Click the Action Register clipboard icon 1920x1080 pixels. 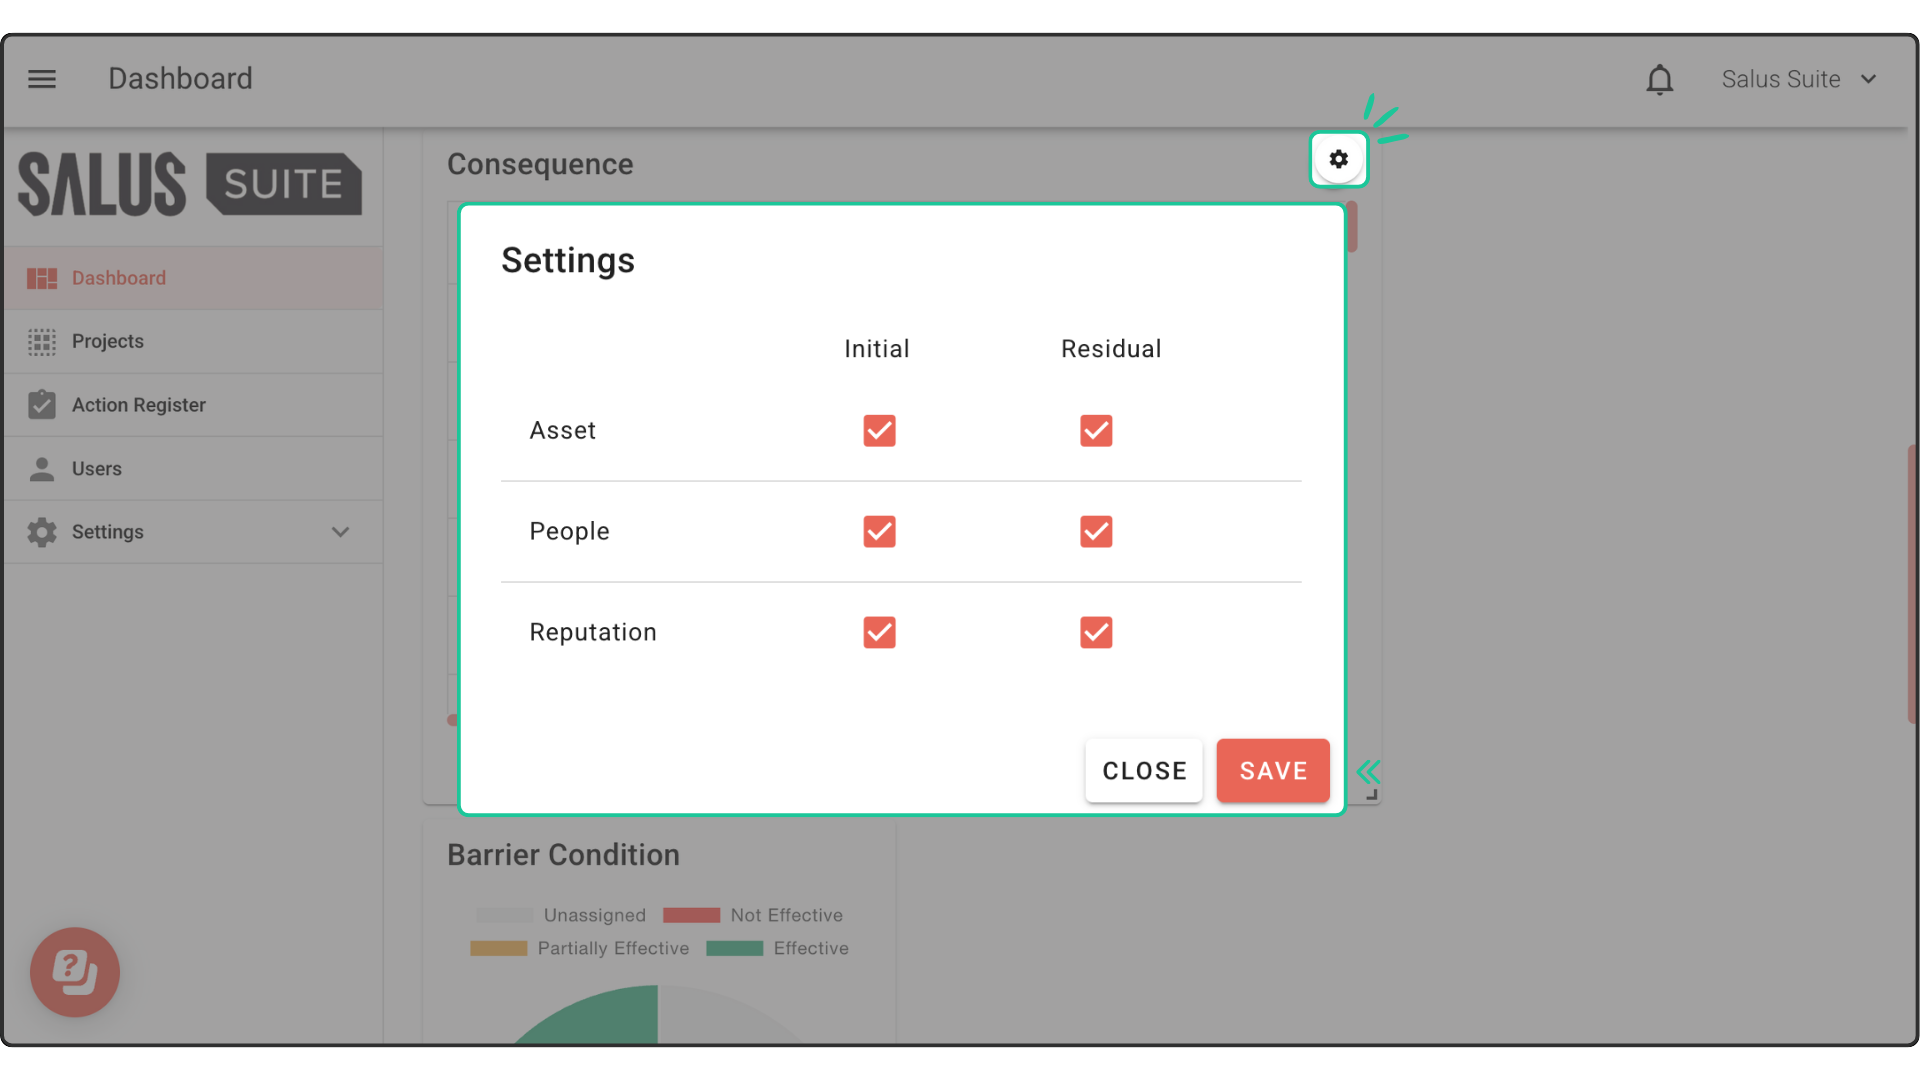coord(42,405)
